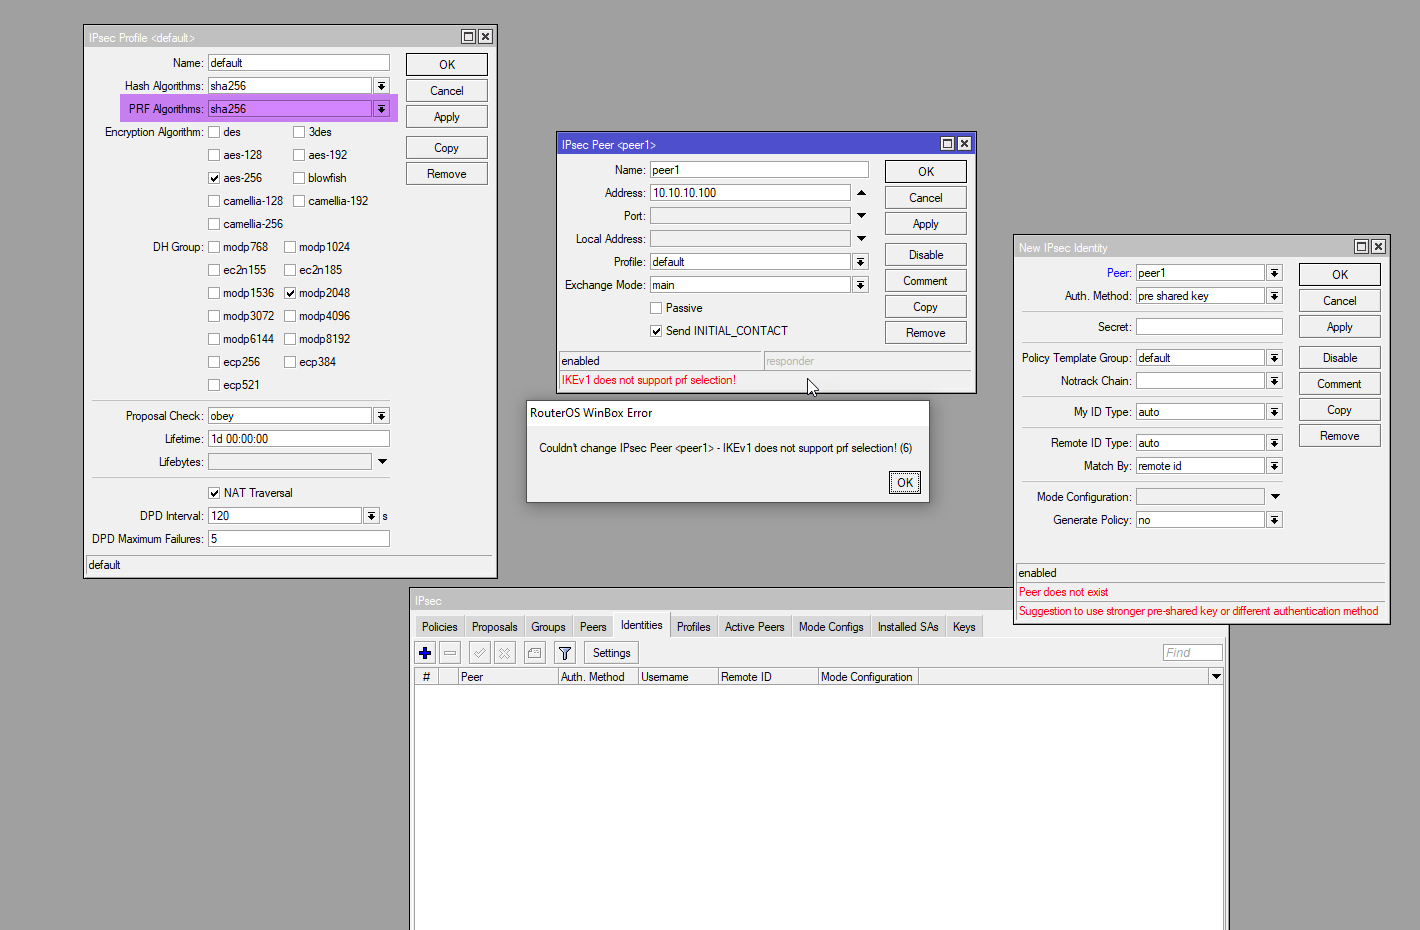1420x930 pixels.
Task: Check the aes-128 encryption option
Action: tap(214, 155)
